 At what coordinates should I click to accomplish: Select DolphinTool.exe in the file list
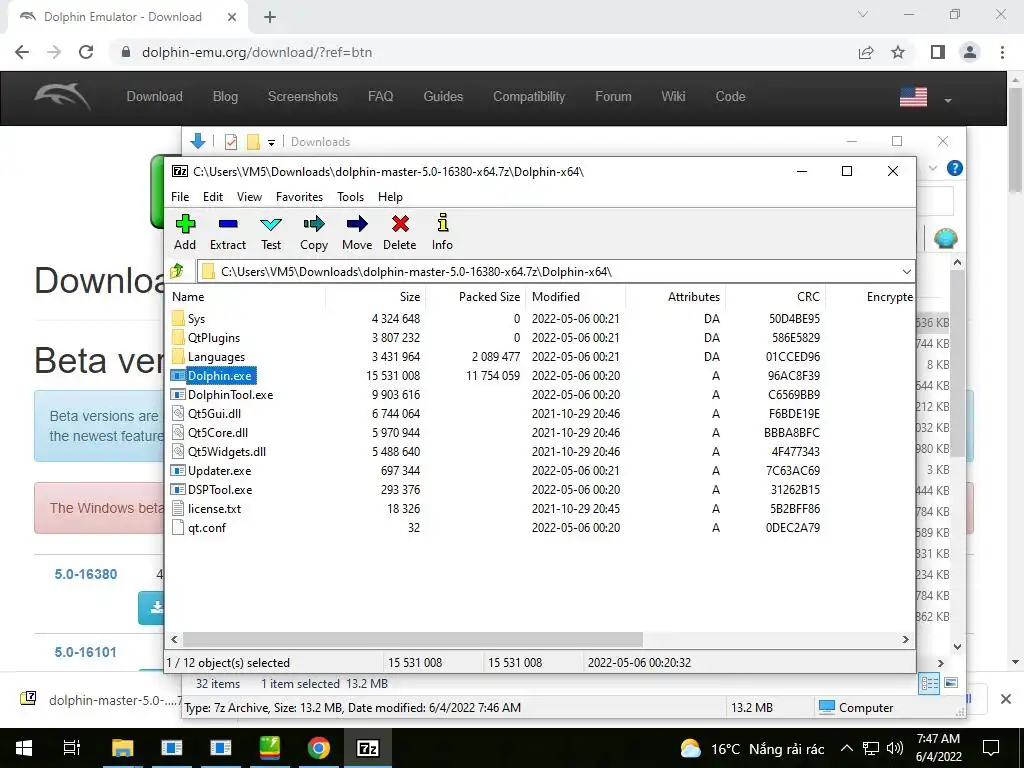[230, 394]
